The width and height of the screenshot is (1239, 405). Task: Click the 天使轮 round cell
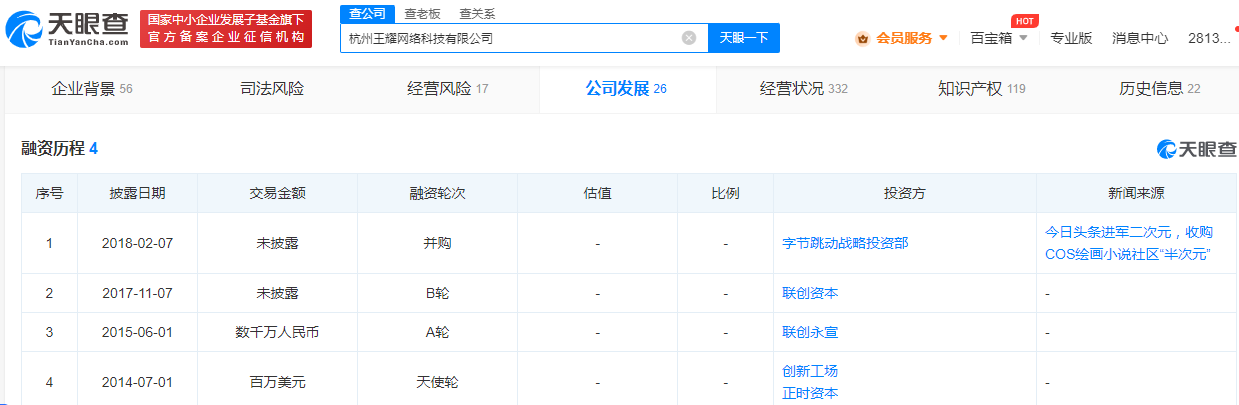click(437, 382)
